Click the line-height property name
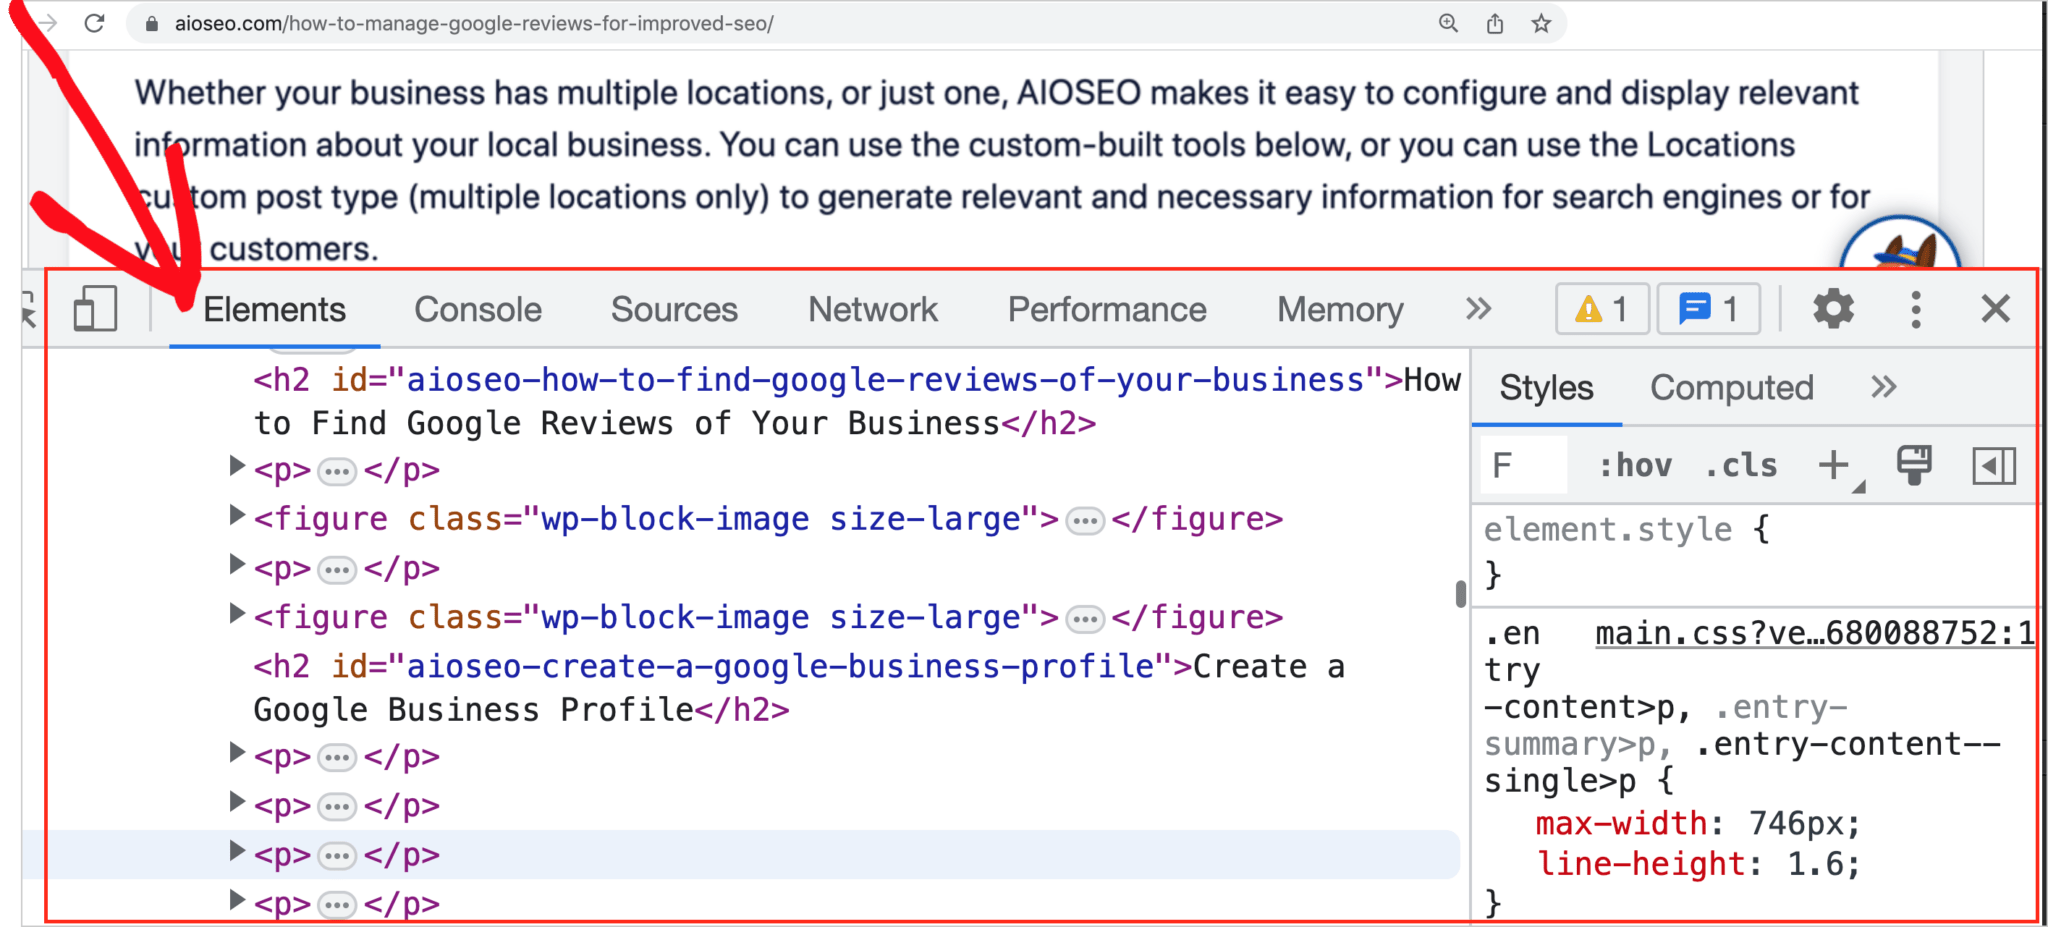The image size is (2048, 927). [x=1640, y=864]
